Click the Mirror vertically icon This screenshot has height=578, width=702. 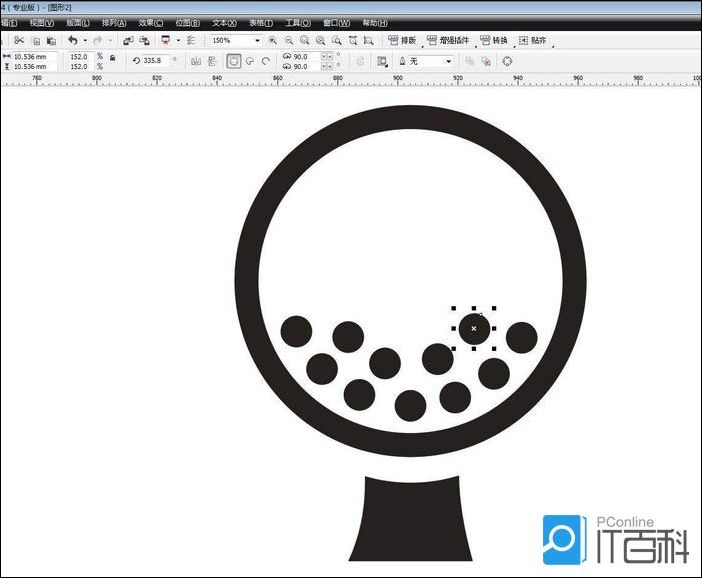212,62
